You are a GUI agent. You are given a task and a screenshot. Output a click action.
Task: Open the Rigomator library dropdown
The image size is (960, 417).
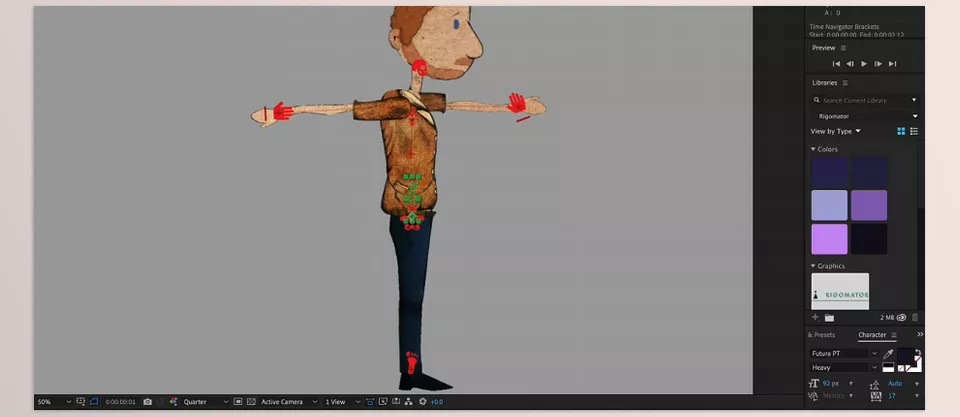point(866,116)
